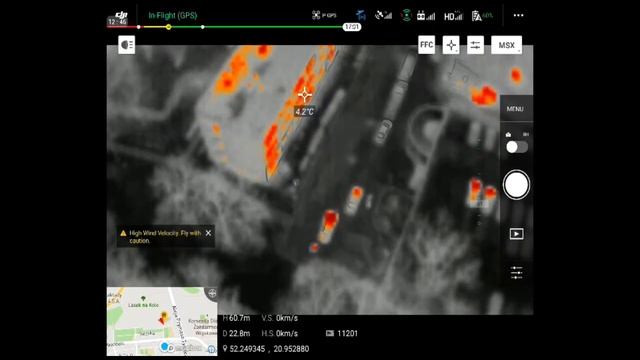Expand the mini map thumbnail
The image size is (640, 360).
(162, 321)
